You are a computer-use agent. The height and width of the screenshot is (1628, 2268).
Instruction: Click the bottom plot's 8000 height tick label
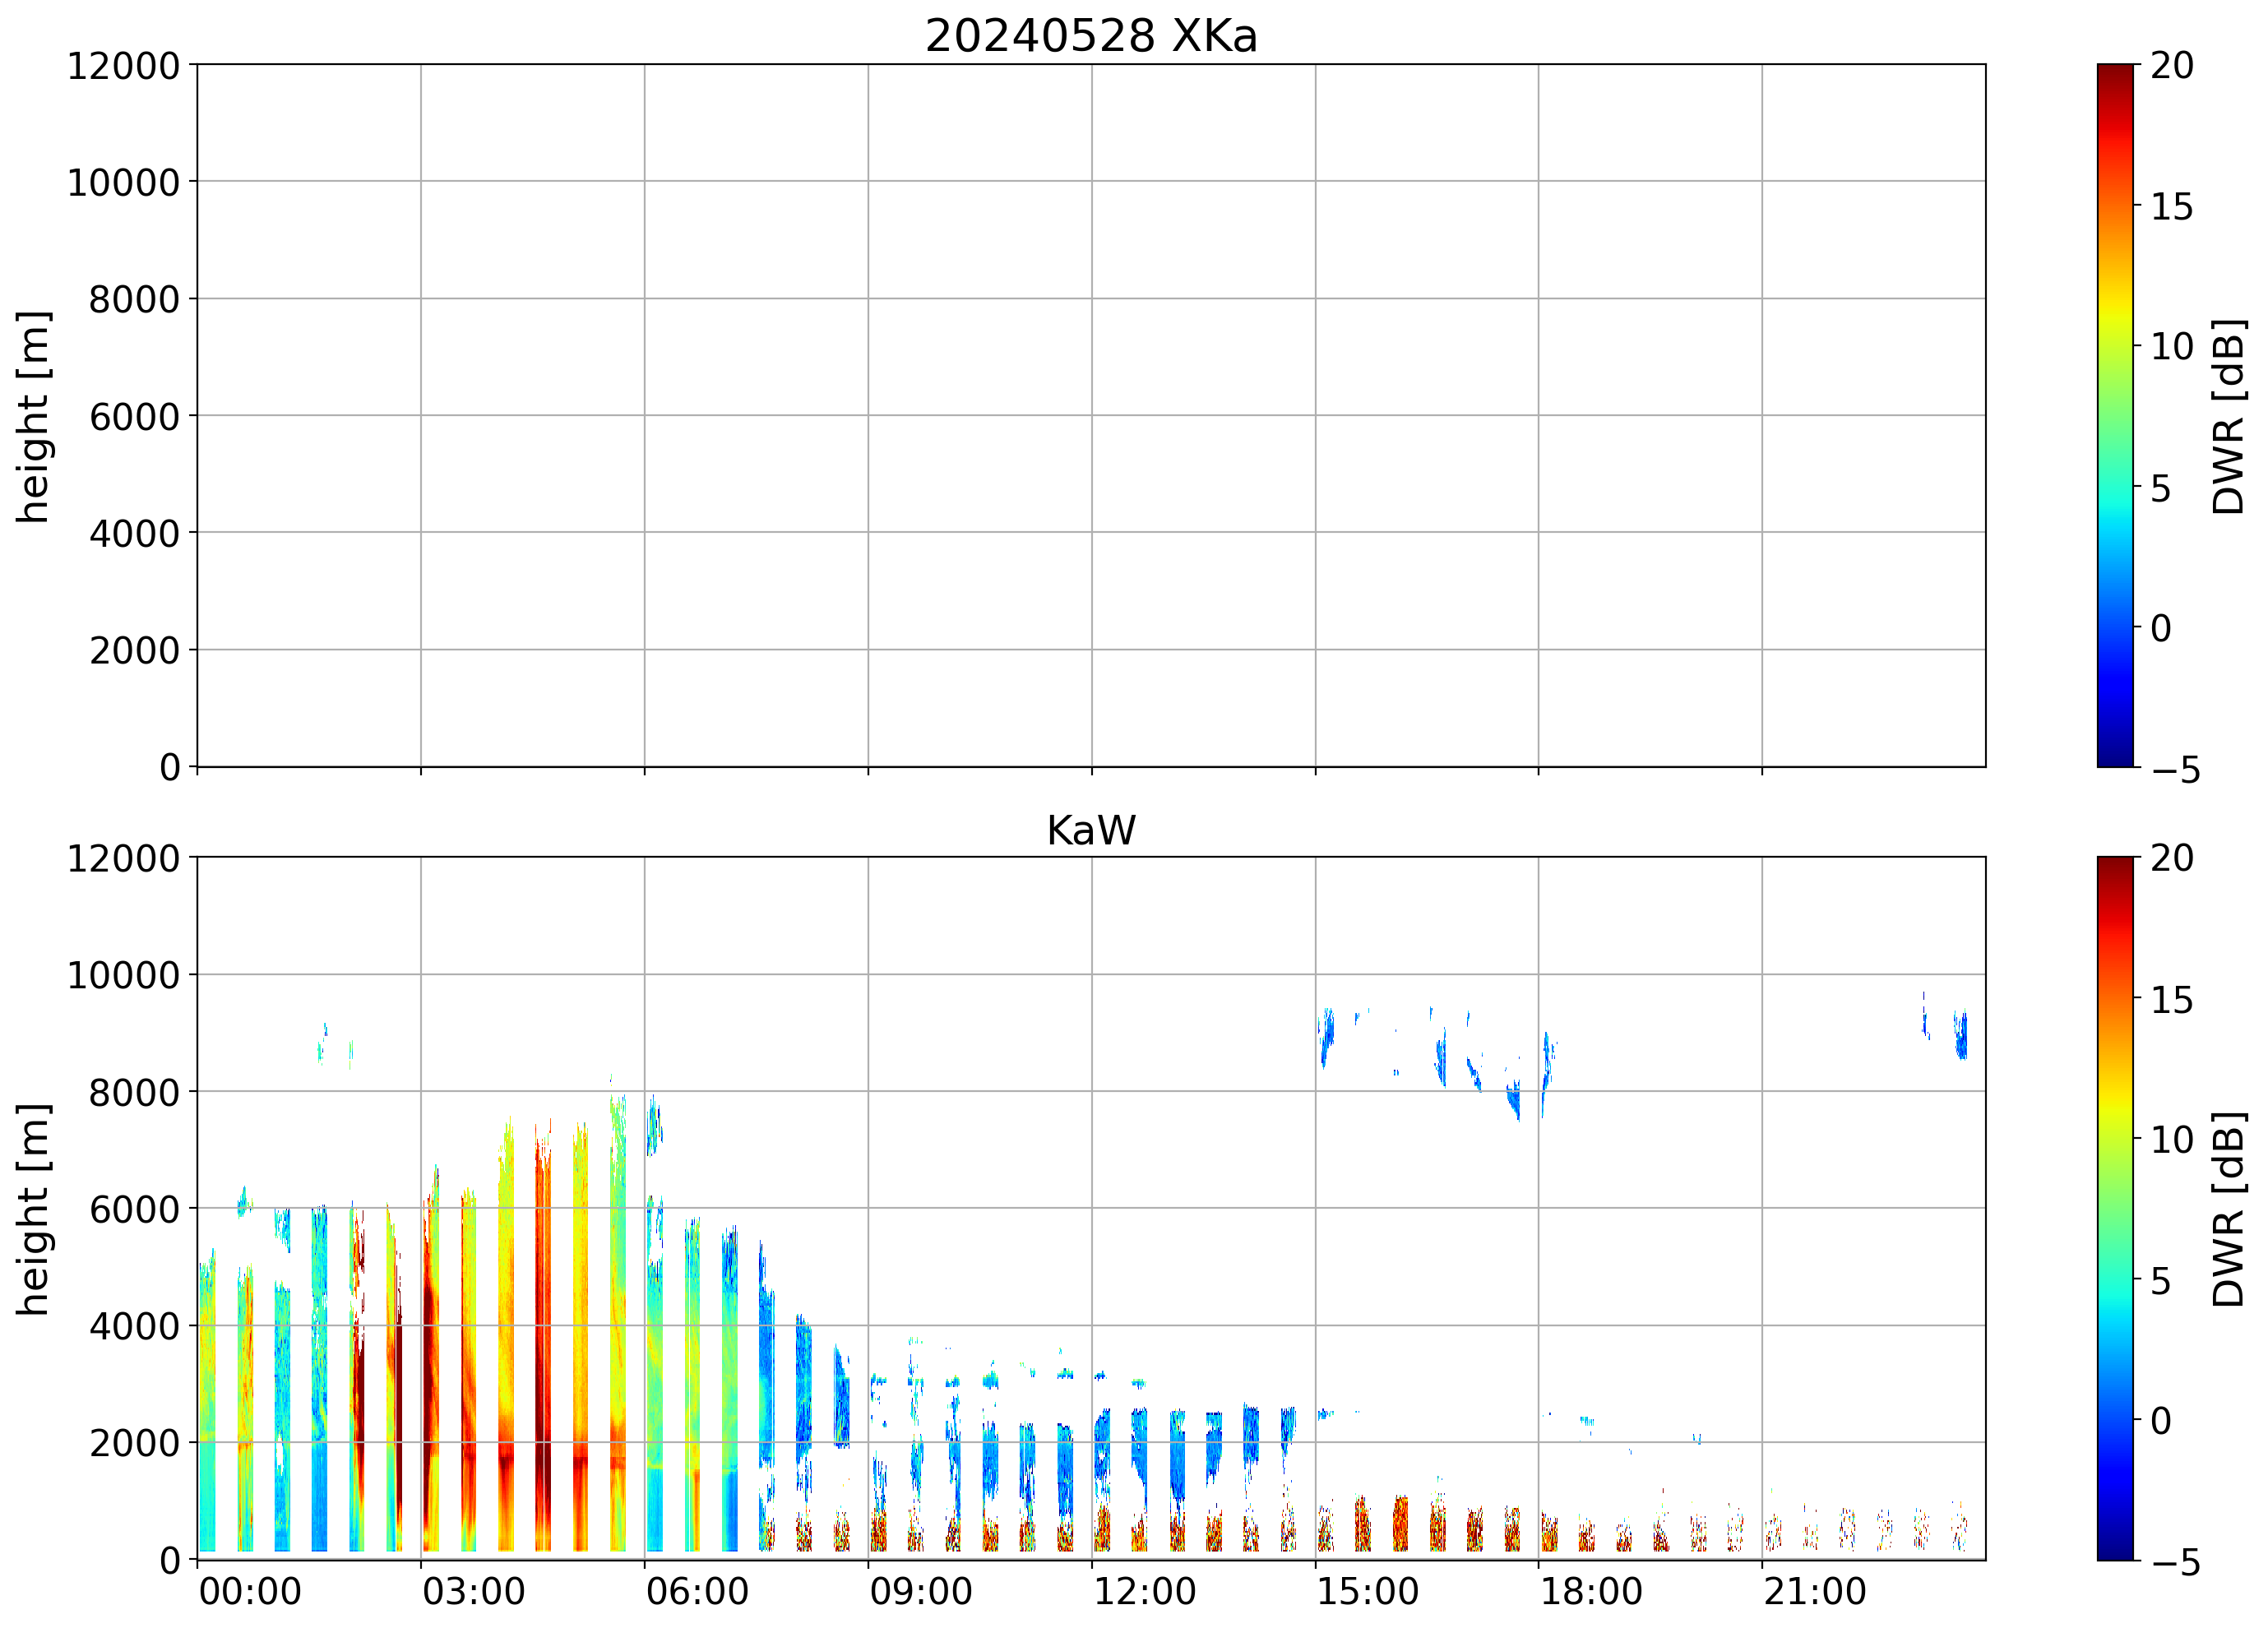tap(134, 1092)
